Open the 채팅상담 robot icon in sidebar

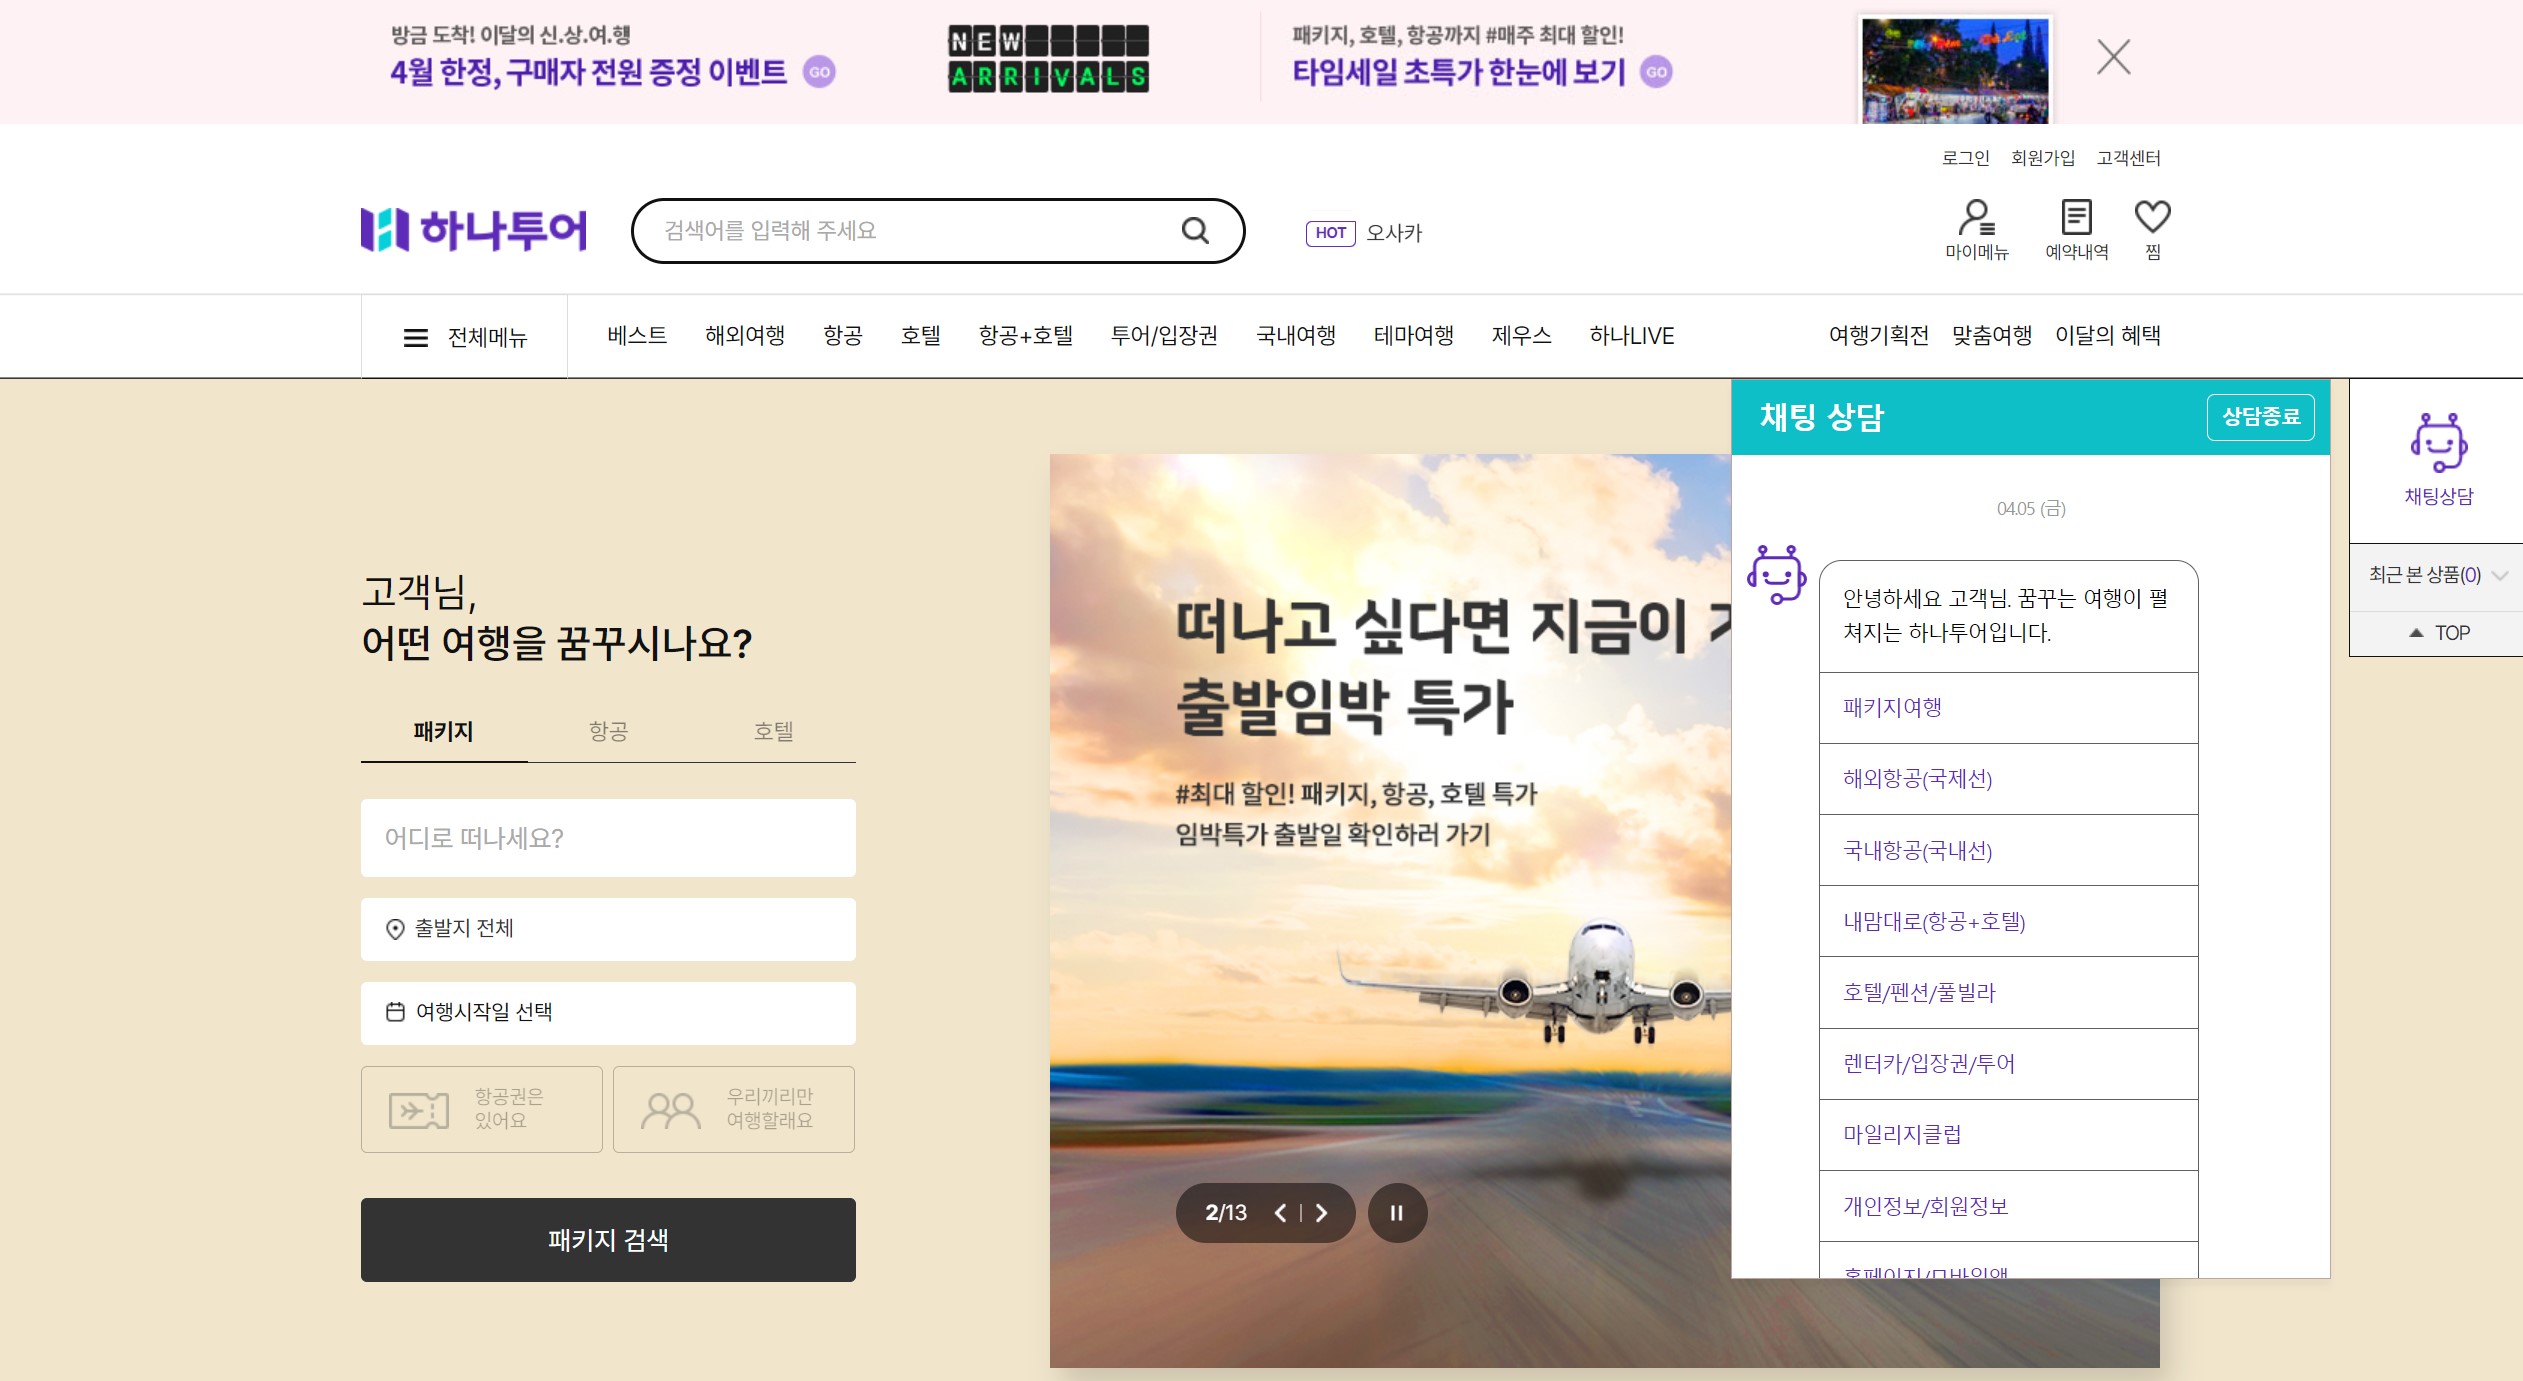[x=2438, y=443]
